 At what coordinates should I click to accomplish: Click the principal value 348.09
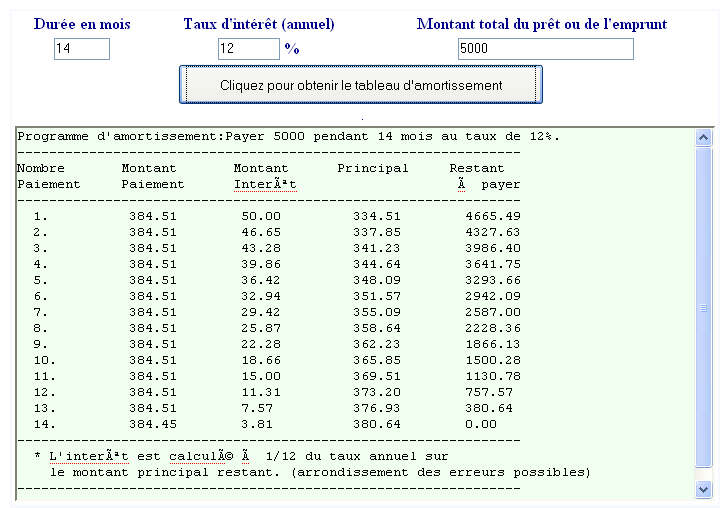377,280
